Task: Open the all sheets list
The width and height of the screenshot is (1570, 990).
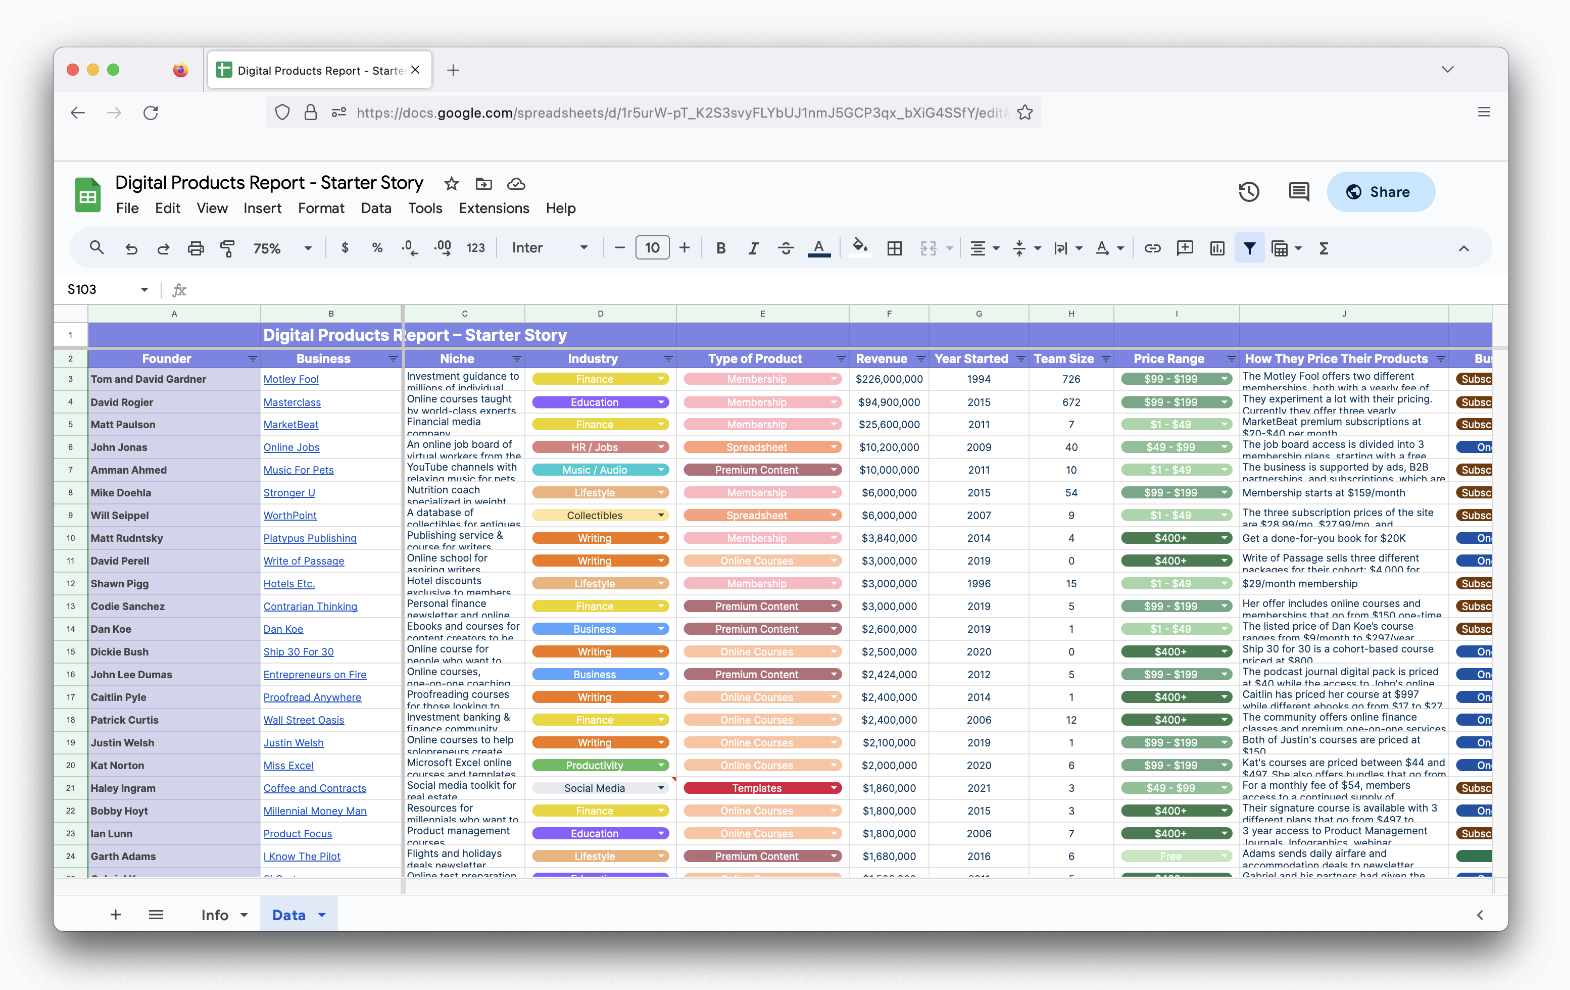Action: [x=156, y=915]
